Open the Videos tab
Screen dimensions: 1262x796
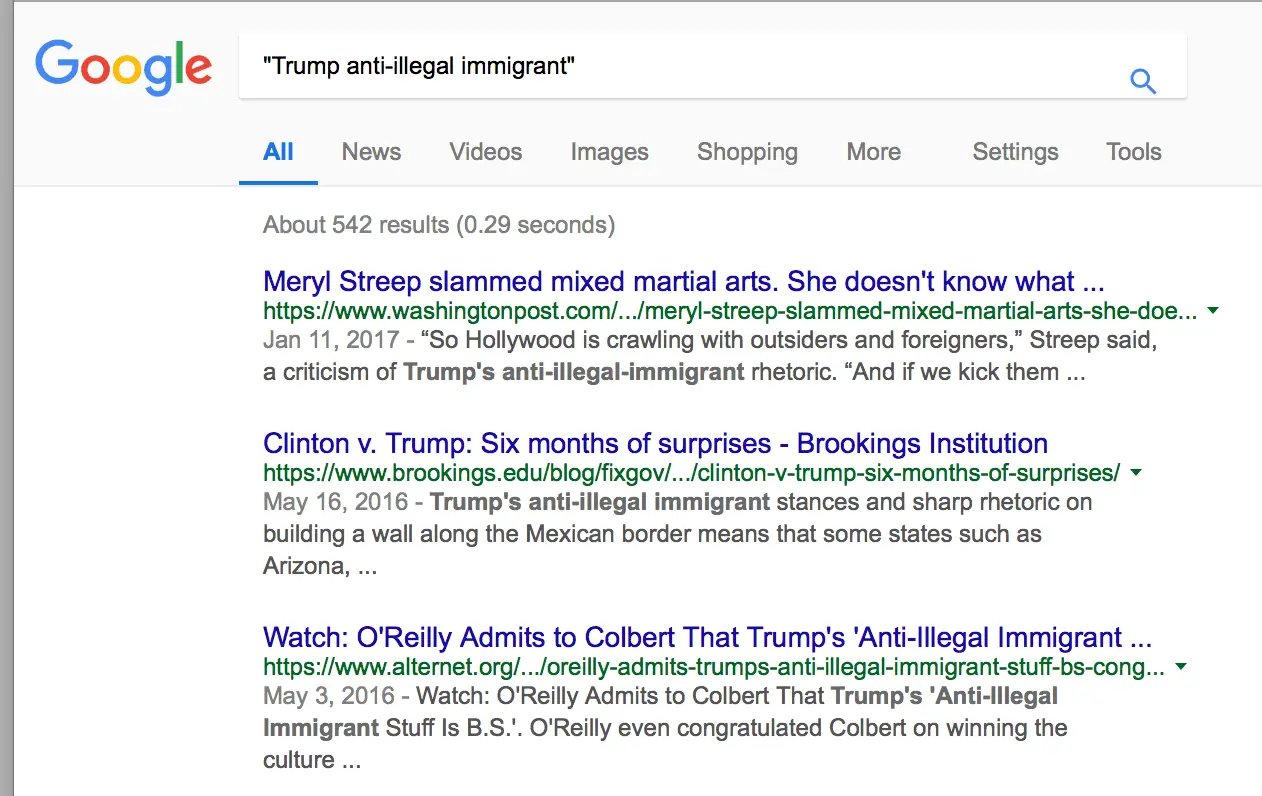tap(485, 152)
